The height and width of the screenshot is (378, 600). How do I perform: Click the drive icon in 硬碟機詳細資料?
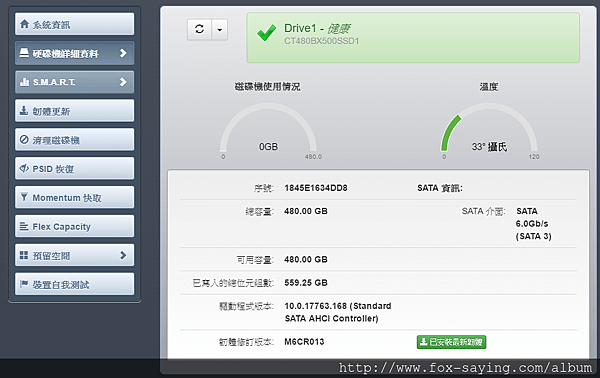pyautogui.click(x=24, y=53)
